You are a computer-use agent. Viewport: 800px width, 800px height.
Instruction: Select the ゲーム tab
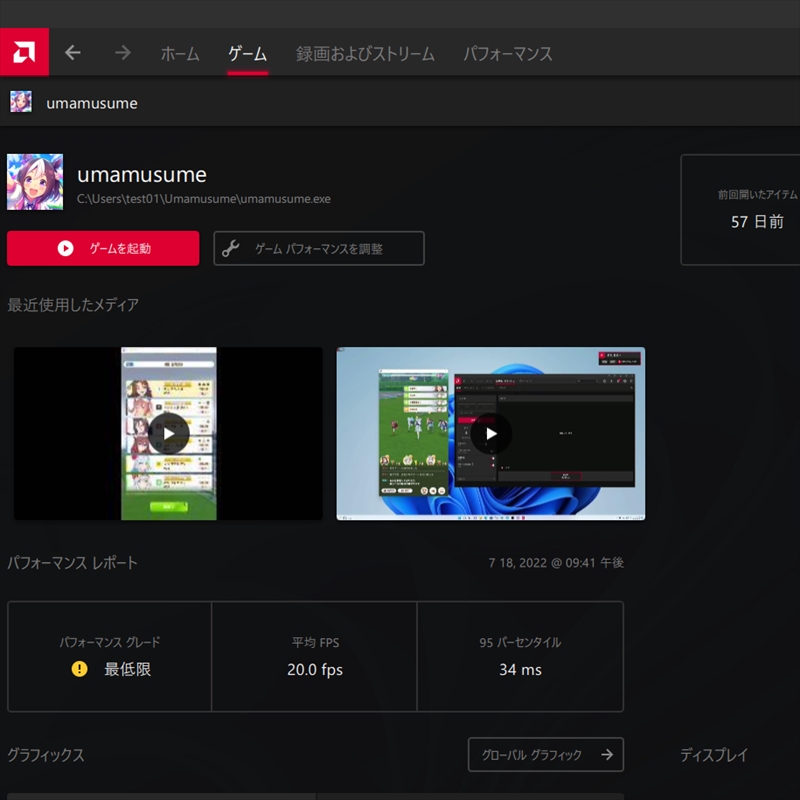point(247,54)
